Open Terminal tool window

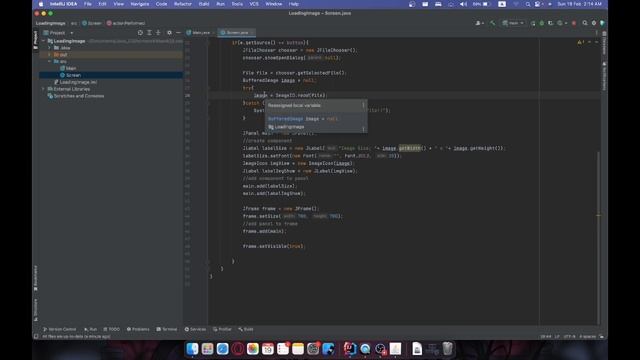tap(167, 329)
